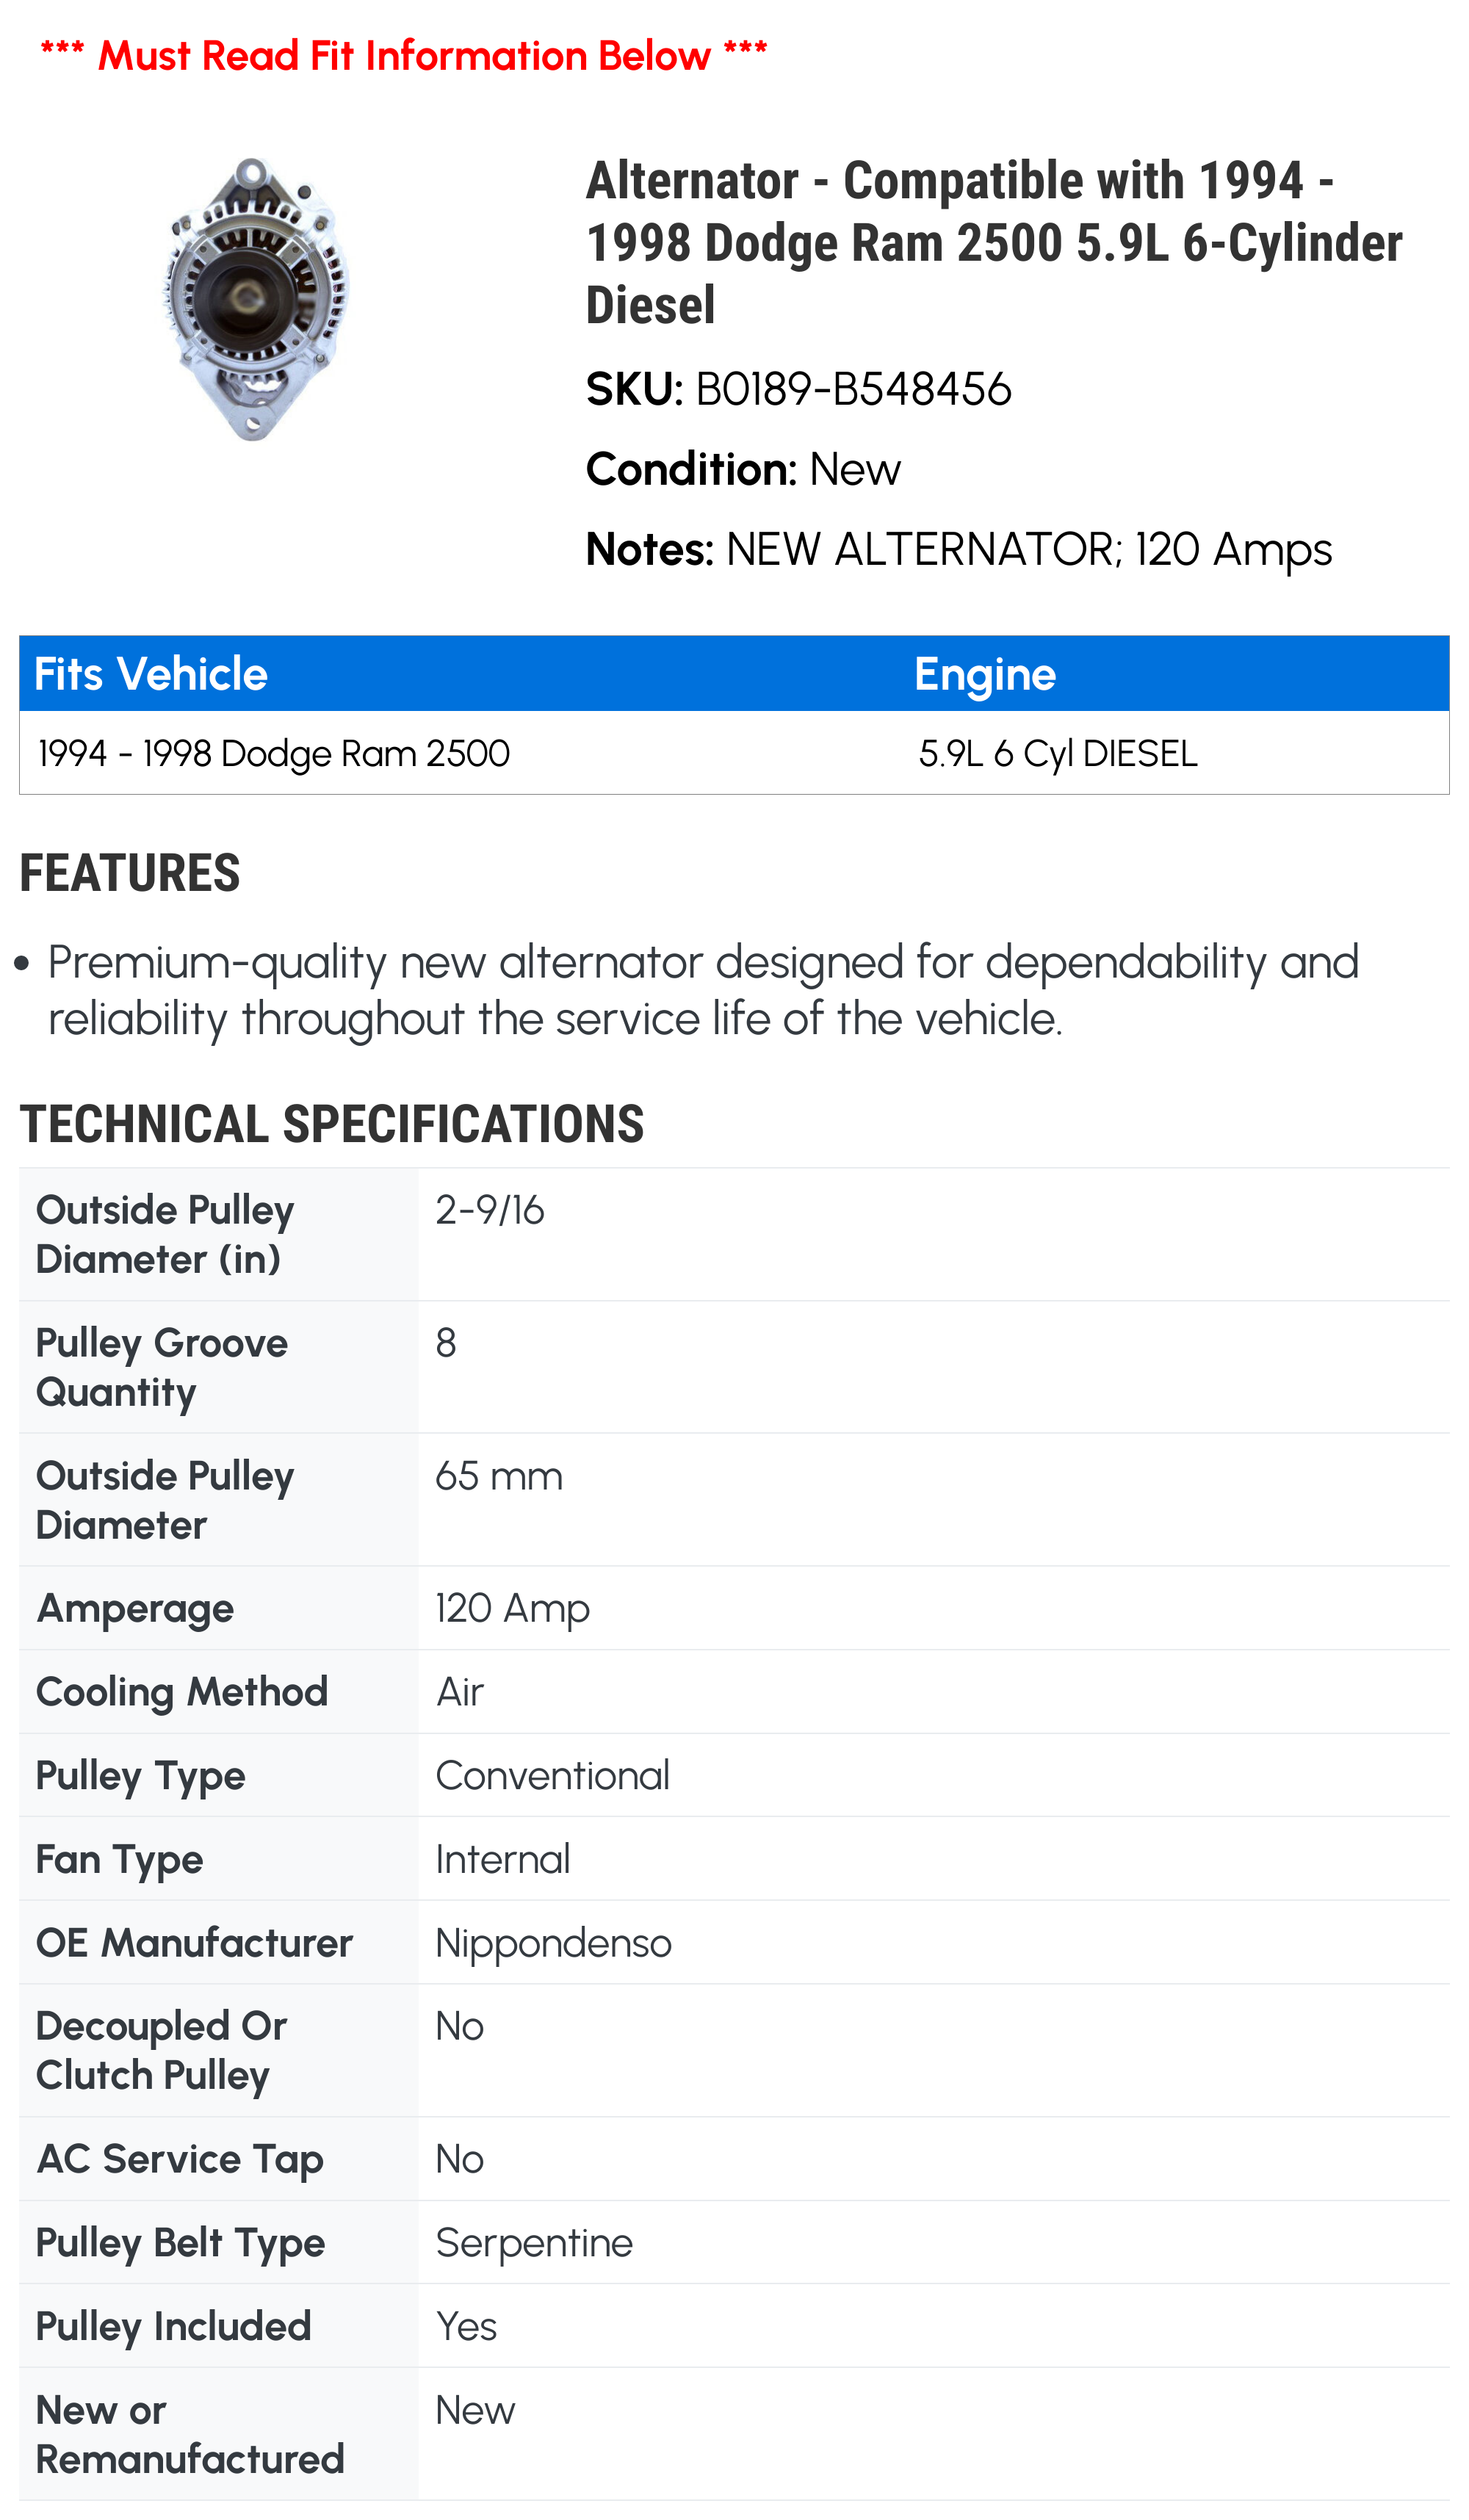Click the FEATURES section heading
1469x2520 pixels.
coord(130,873)
